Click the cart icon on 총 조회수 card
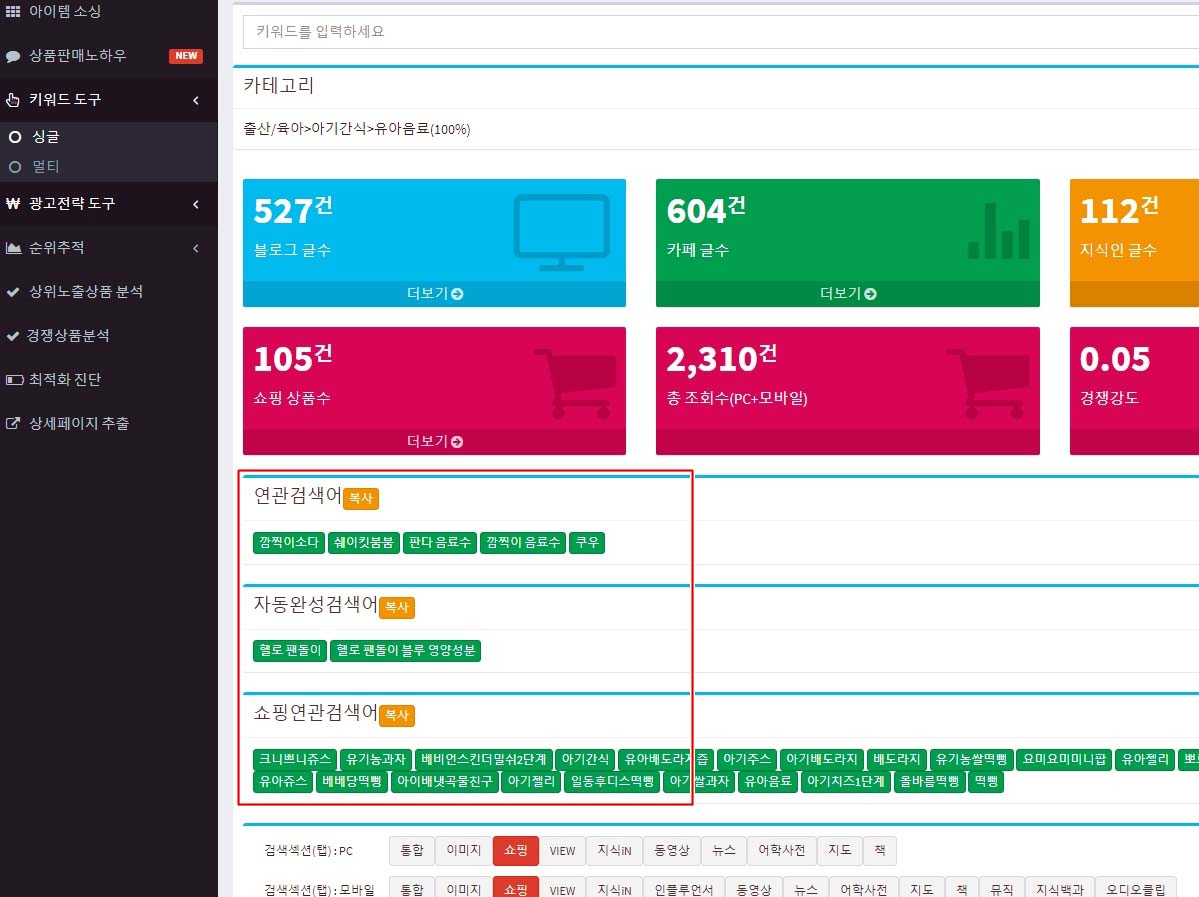 tap(988, 384)
